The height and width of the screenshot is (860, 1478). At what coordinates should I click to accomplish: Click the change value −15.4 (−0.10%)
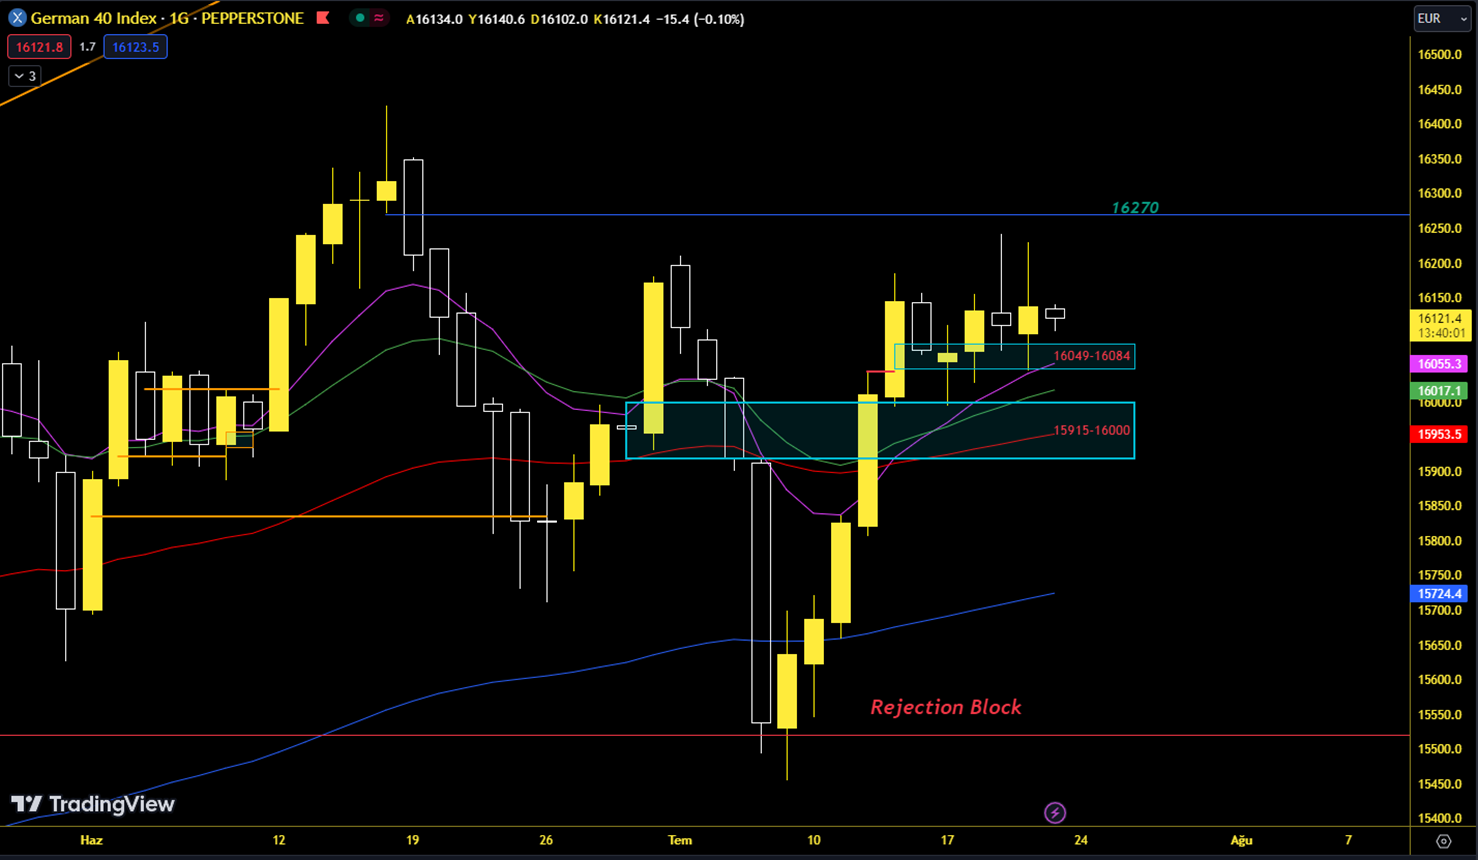(x=700, y=19)
